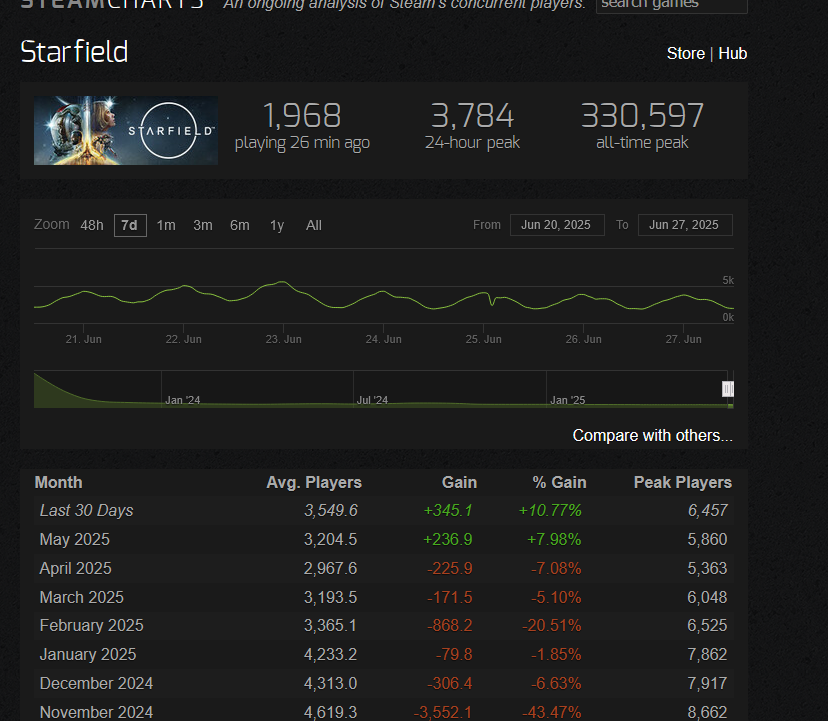Click the Peak Players column header

click(x=683, y=482)
